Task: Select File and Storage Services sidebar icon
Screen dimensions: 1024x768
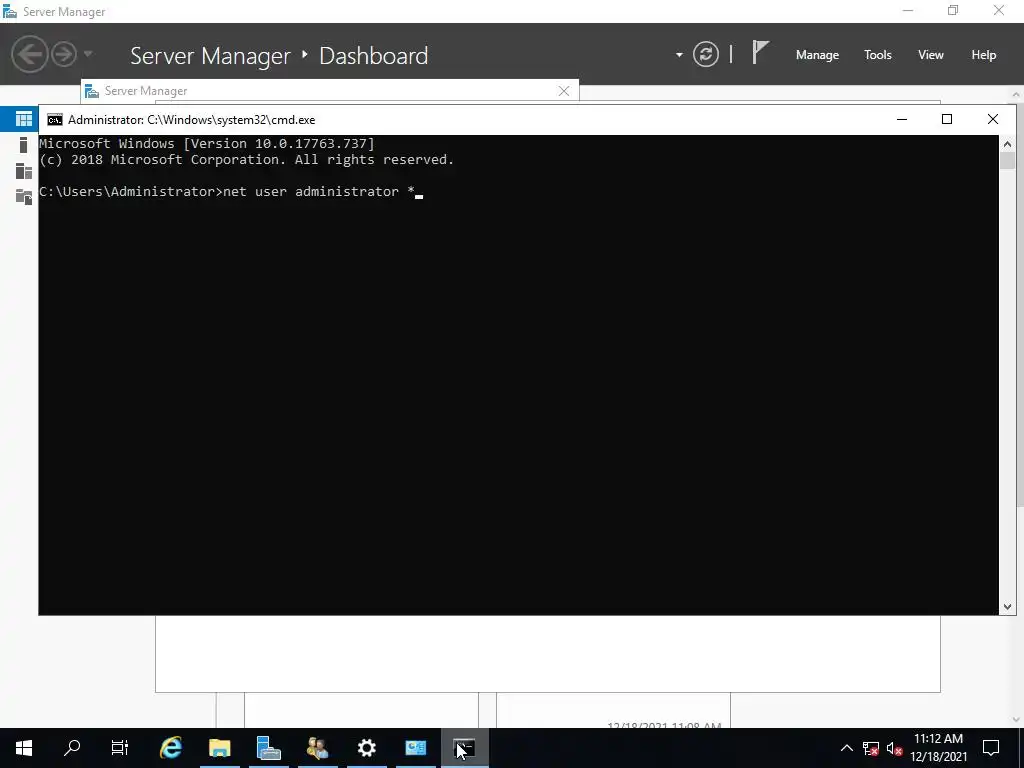Action: click(24, 197)
